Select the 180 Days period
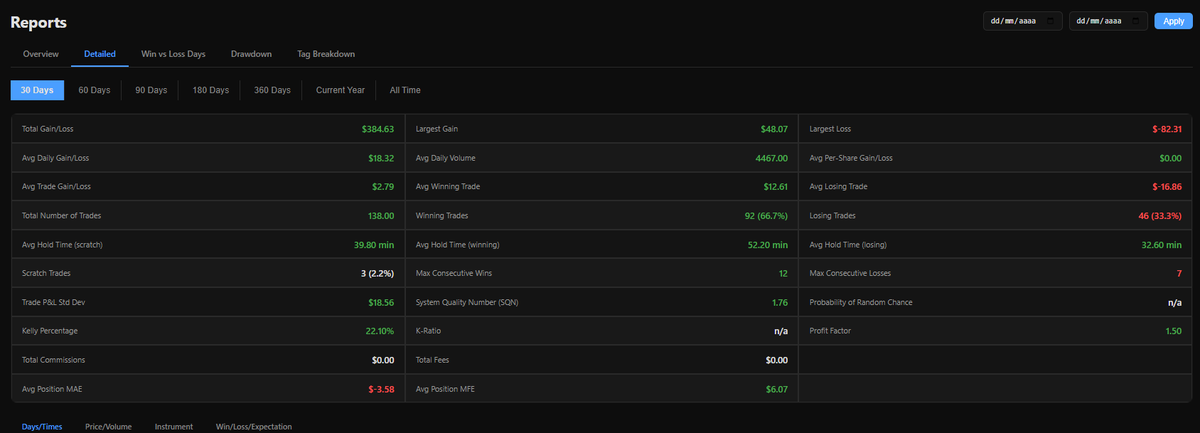1200x433 pixels. pyautogui.click(x=211, y=90)
